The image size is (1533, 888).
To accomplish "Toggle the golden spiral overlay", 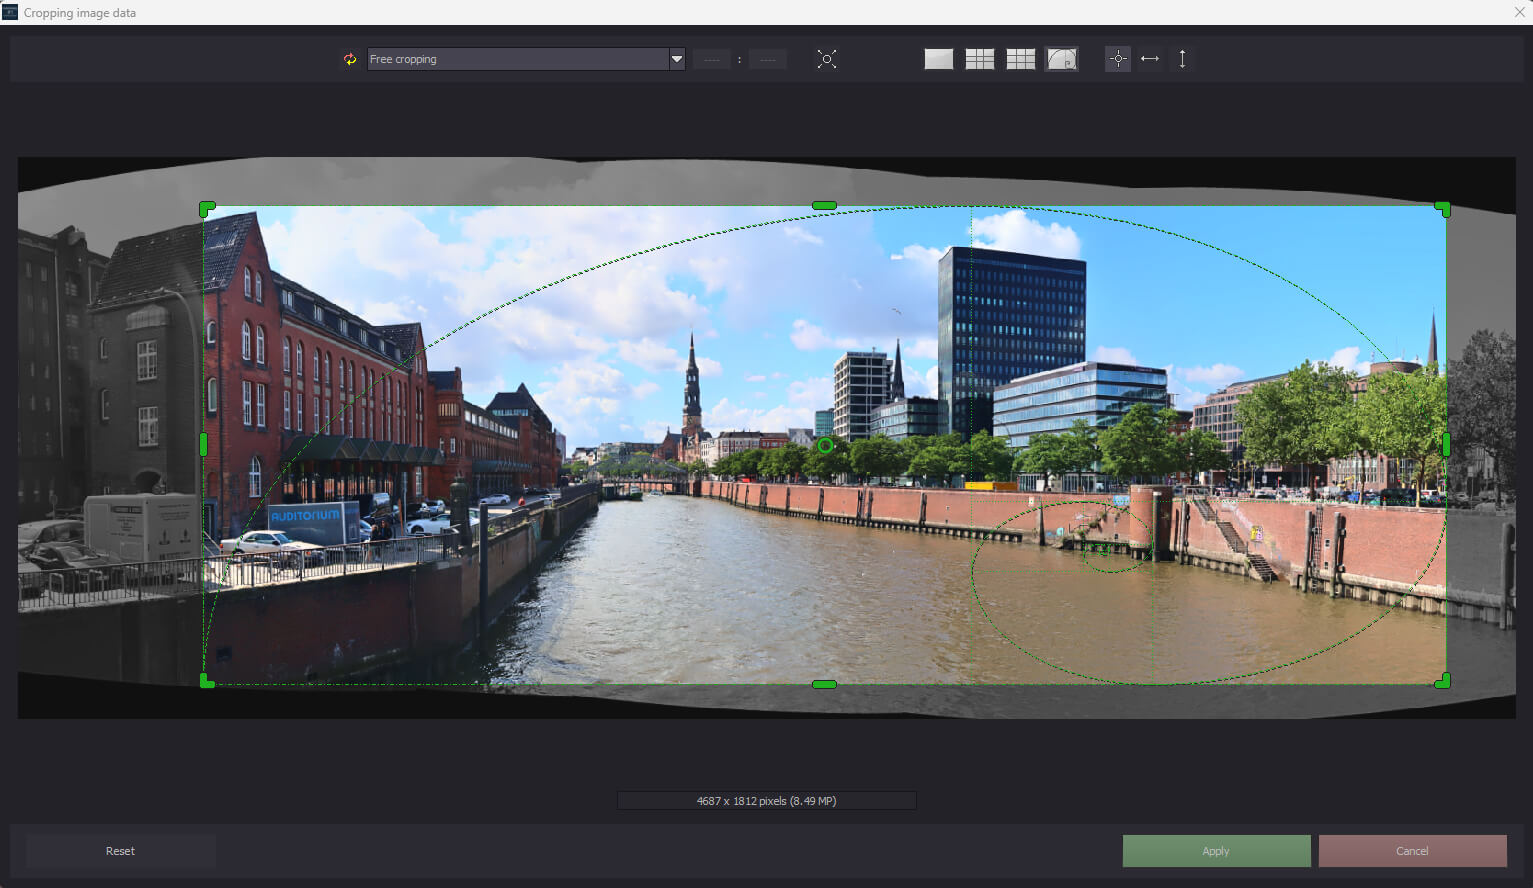I will (x=1061, y=59).
